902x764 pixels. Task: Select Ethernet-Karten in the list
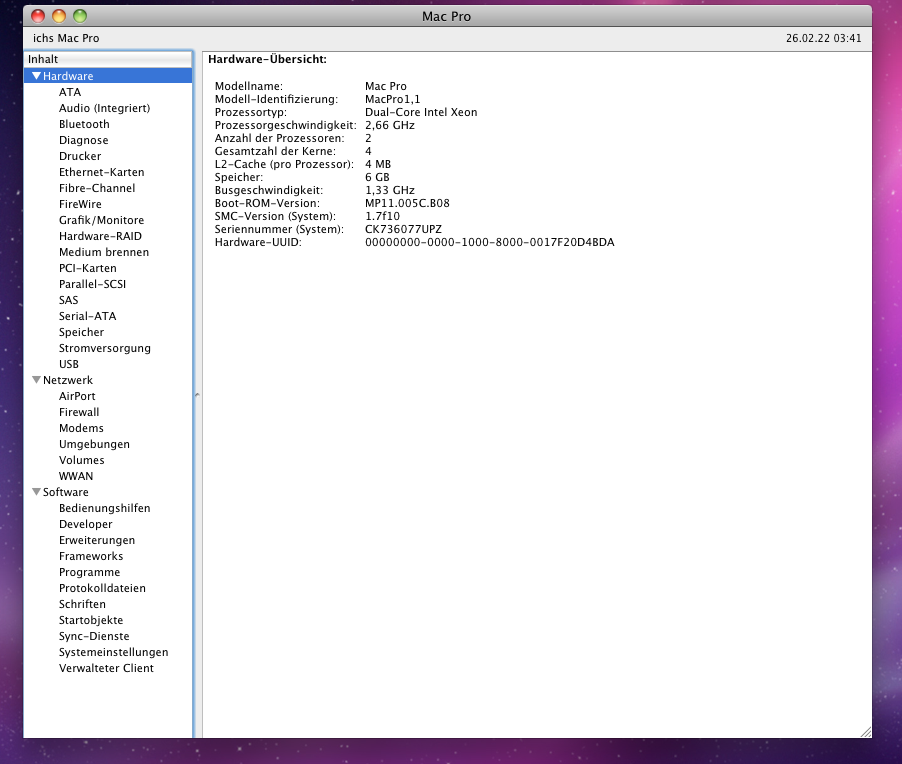[101, 172]
